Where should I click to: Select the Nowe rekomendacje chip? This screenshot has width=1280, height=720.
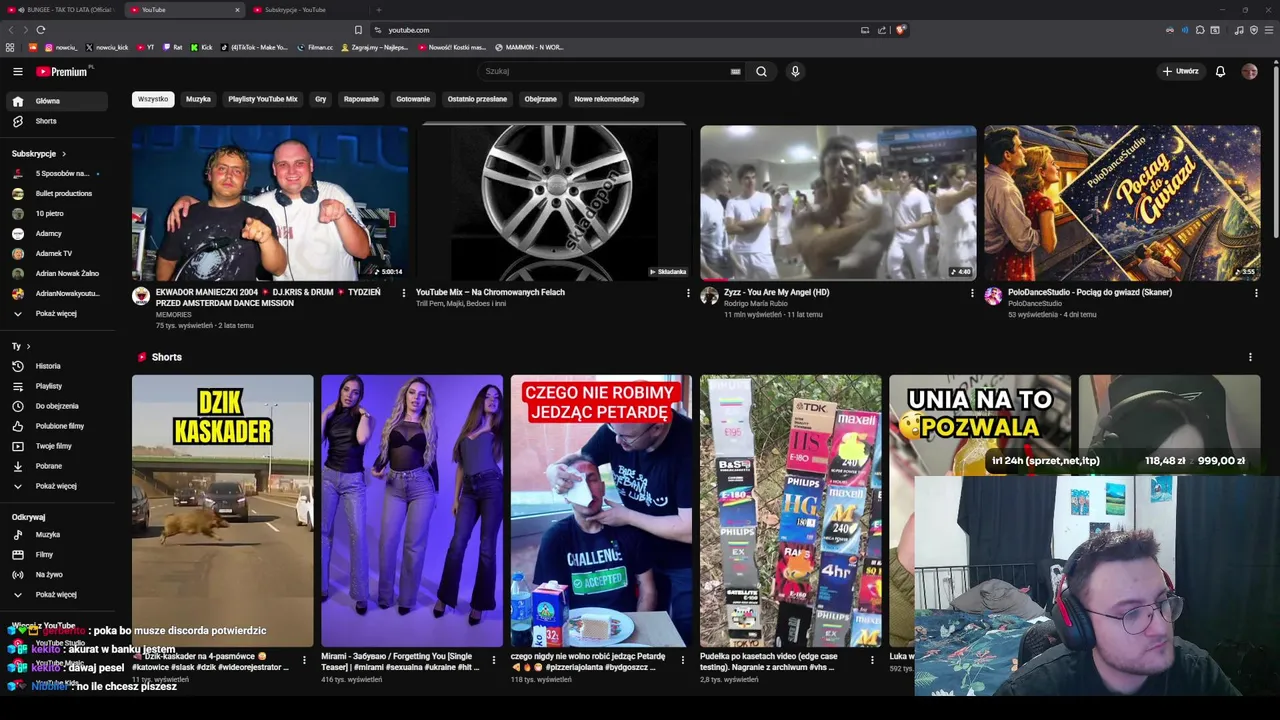click(606, 99)
